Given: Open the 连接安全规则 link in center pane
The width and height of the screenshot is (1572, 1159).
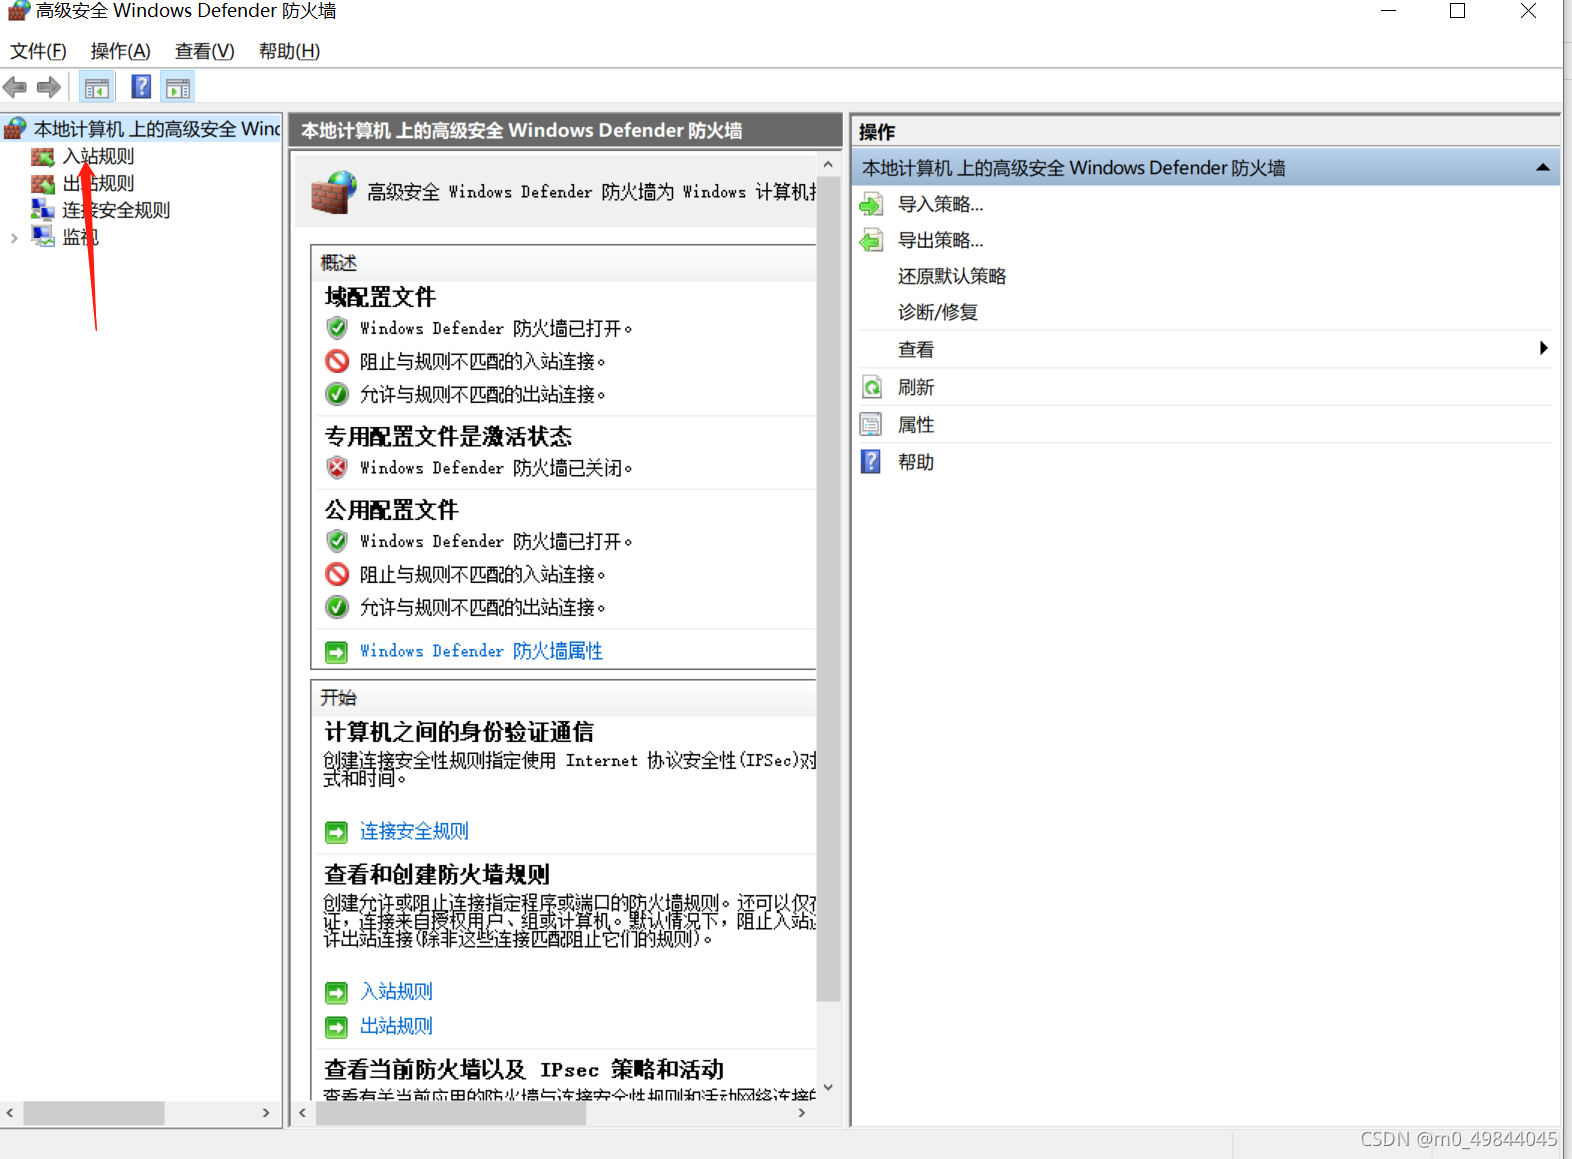Looking at the screenshot, I should [414, 831].
